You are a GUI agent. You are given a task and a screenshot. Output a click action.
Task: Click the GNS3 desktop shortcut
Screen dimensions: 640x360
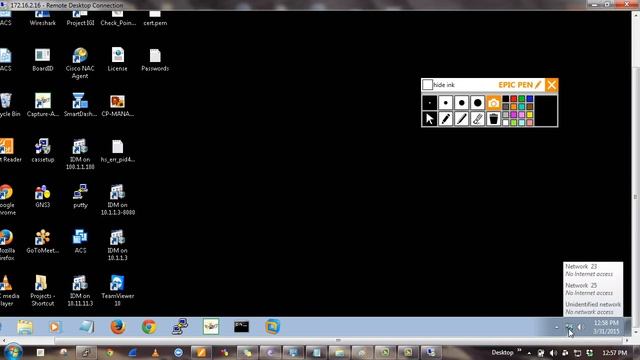click(x=42, y=196)
